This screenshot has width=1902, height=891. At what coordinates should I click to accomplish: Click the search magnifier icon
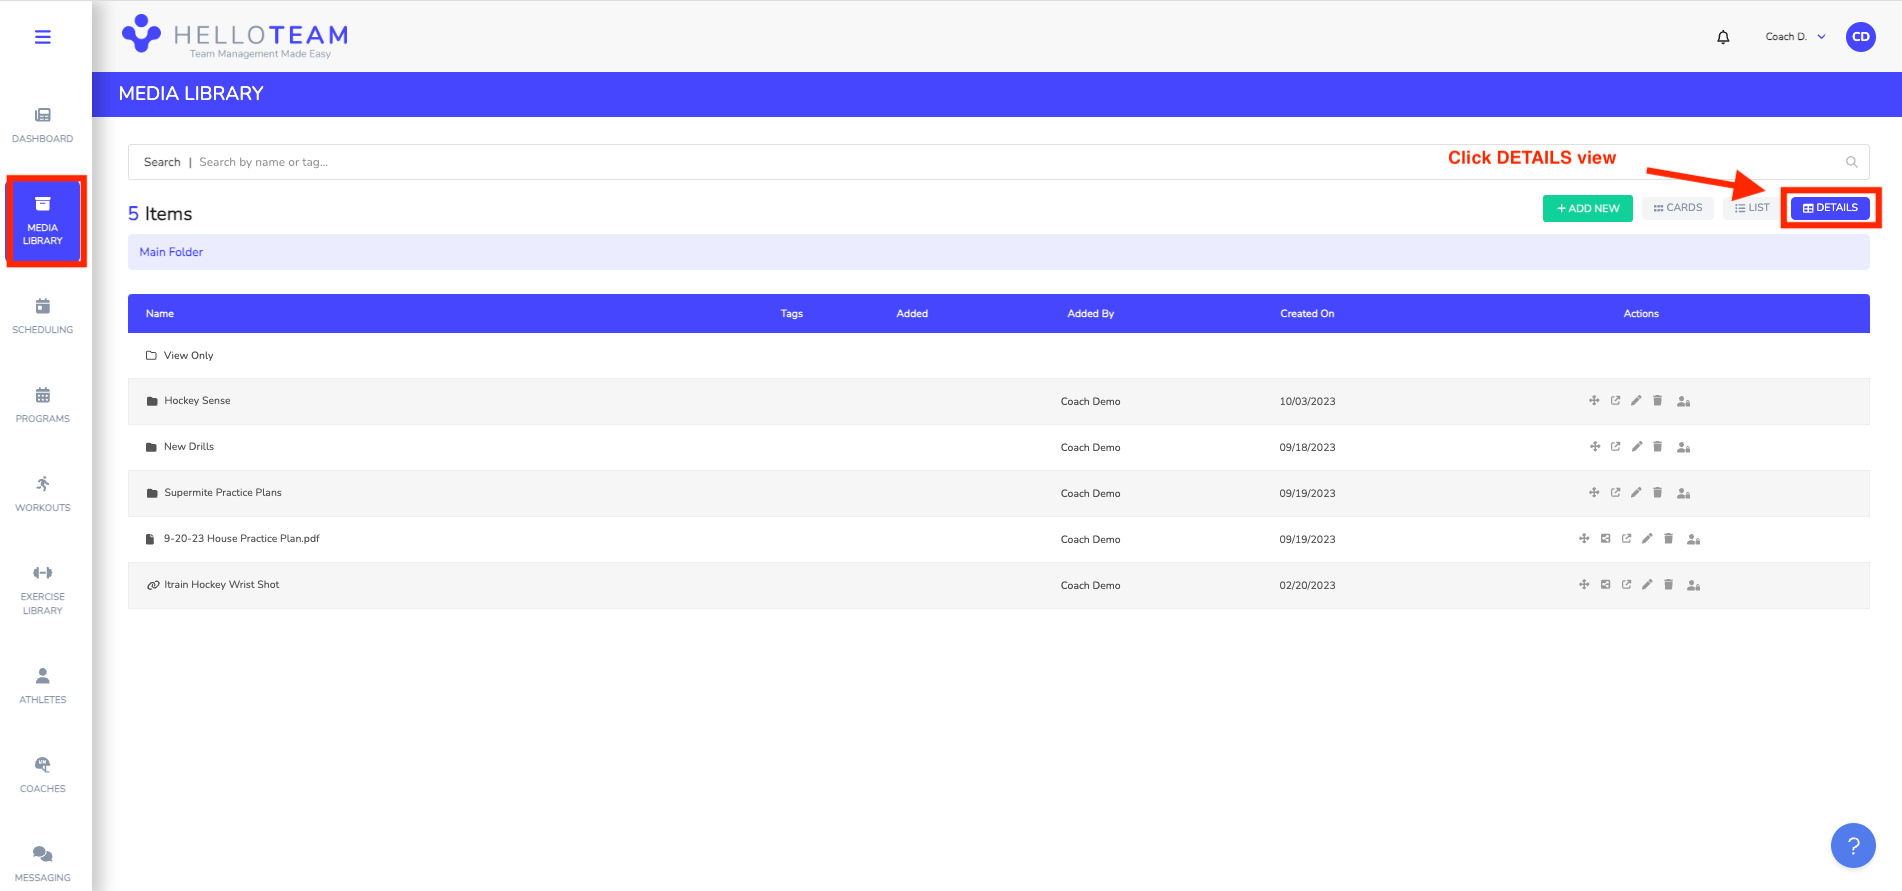(1851, 162)
